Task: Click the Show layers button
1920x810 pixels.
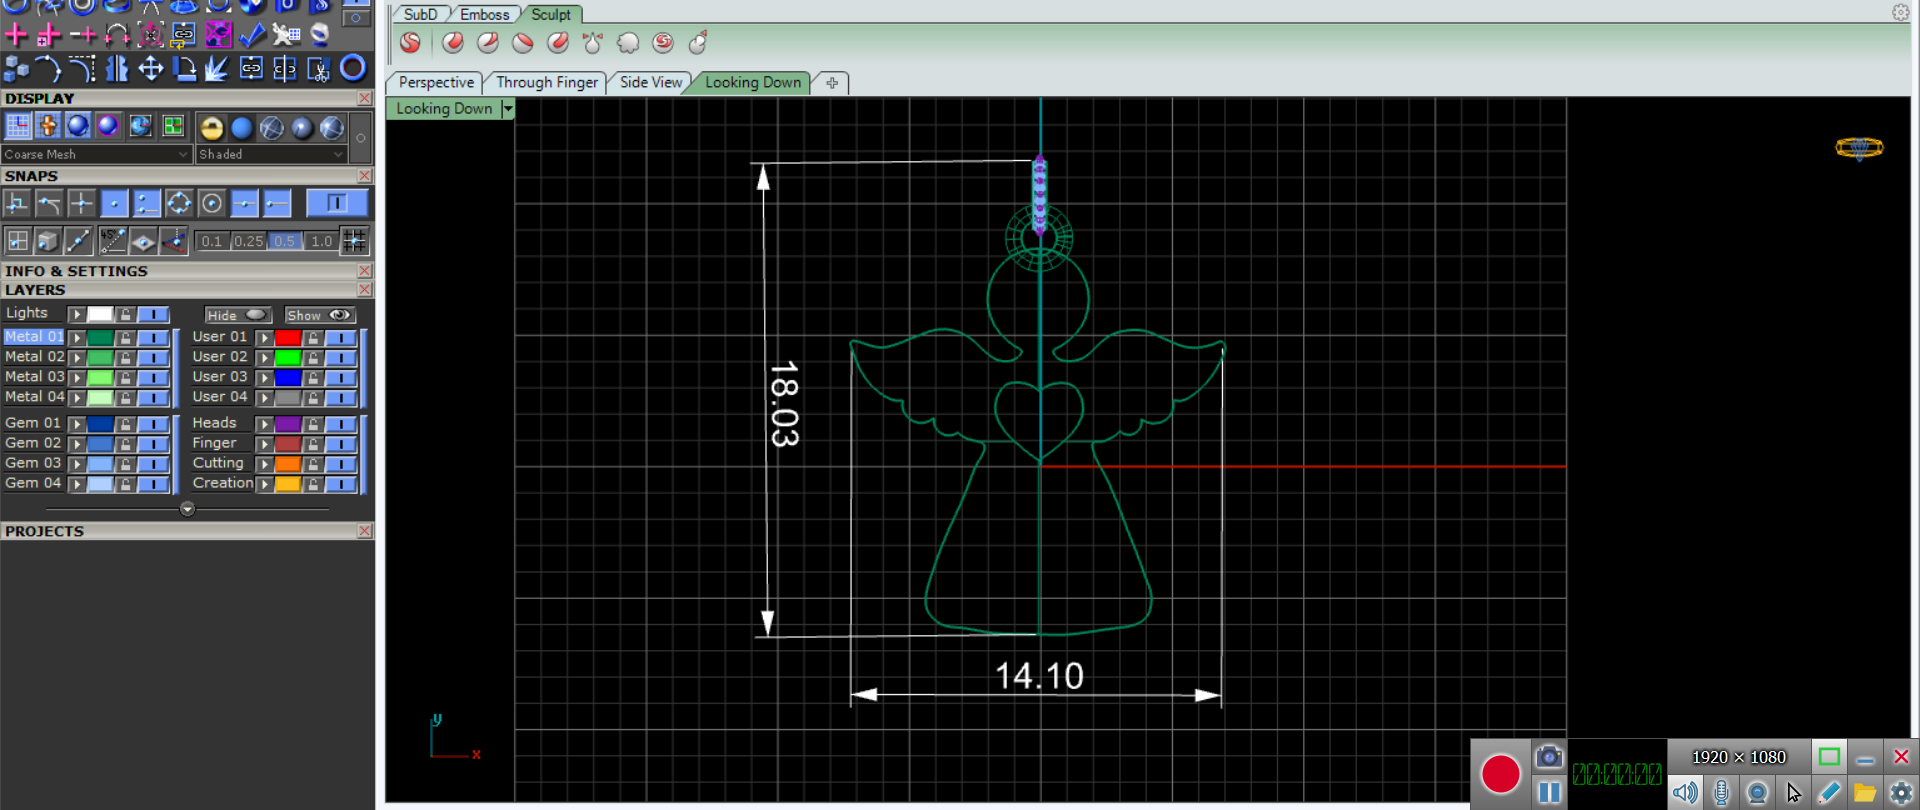Action: pos(319,315)
